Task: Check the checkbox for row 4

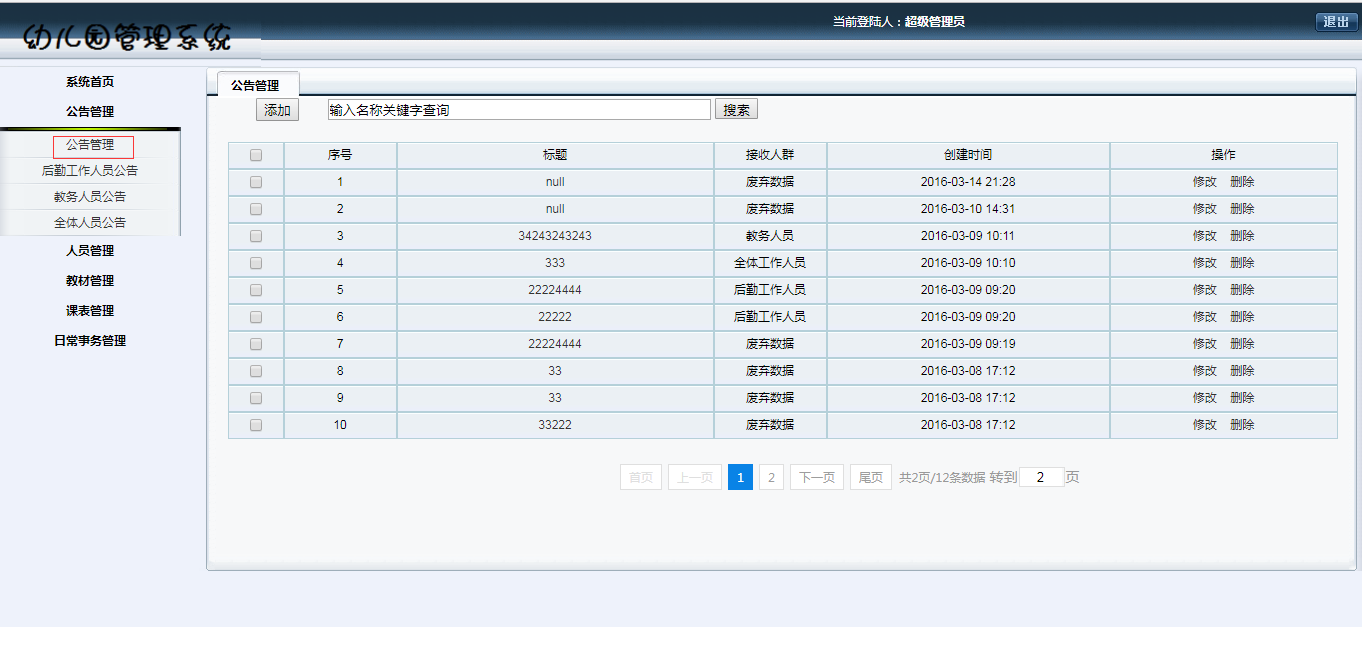Action: (x=256, y=263)
